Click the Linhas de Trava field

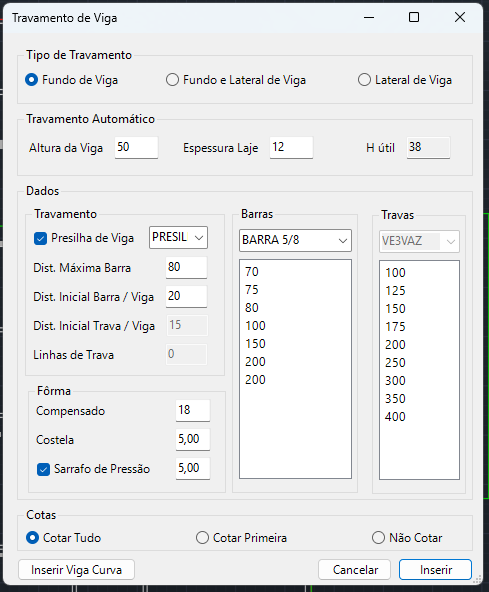(x=187, y=354)
